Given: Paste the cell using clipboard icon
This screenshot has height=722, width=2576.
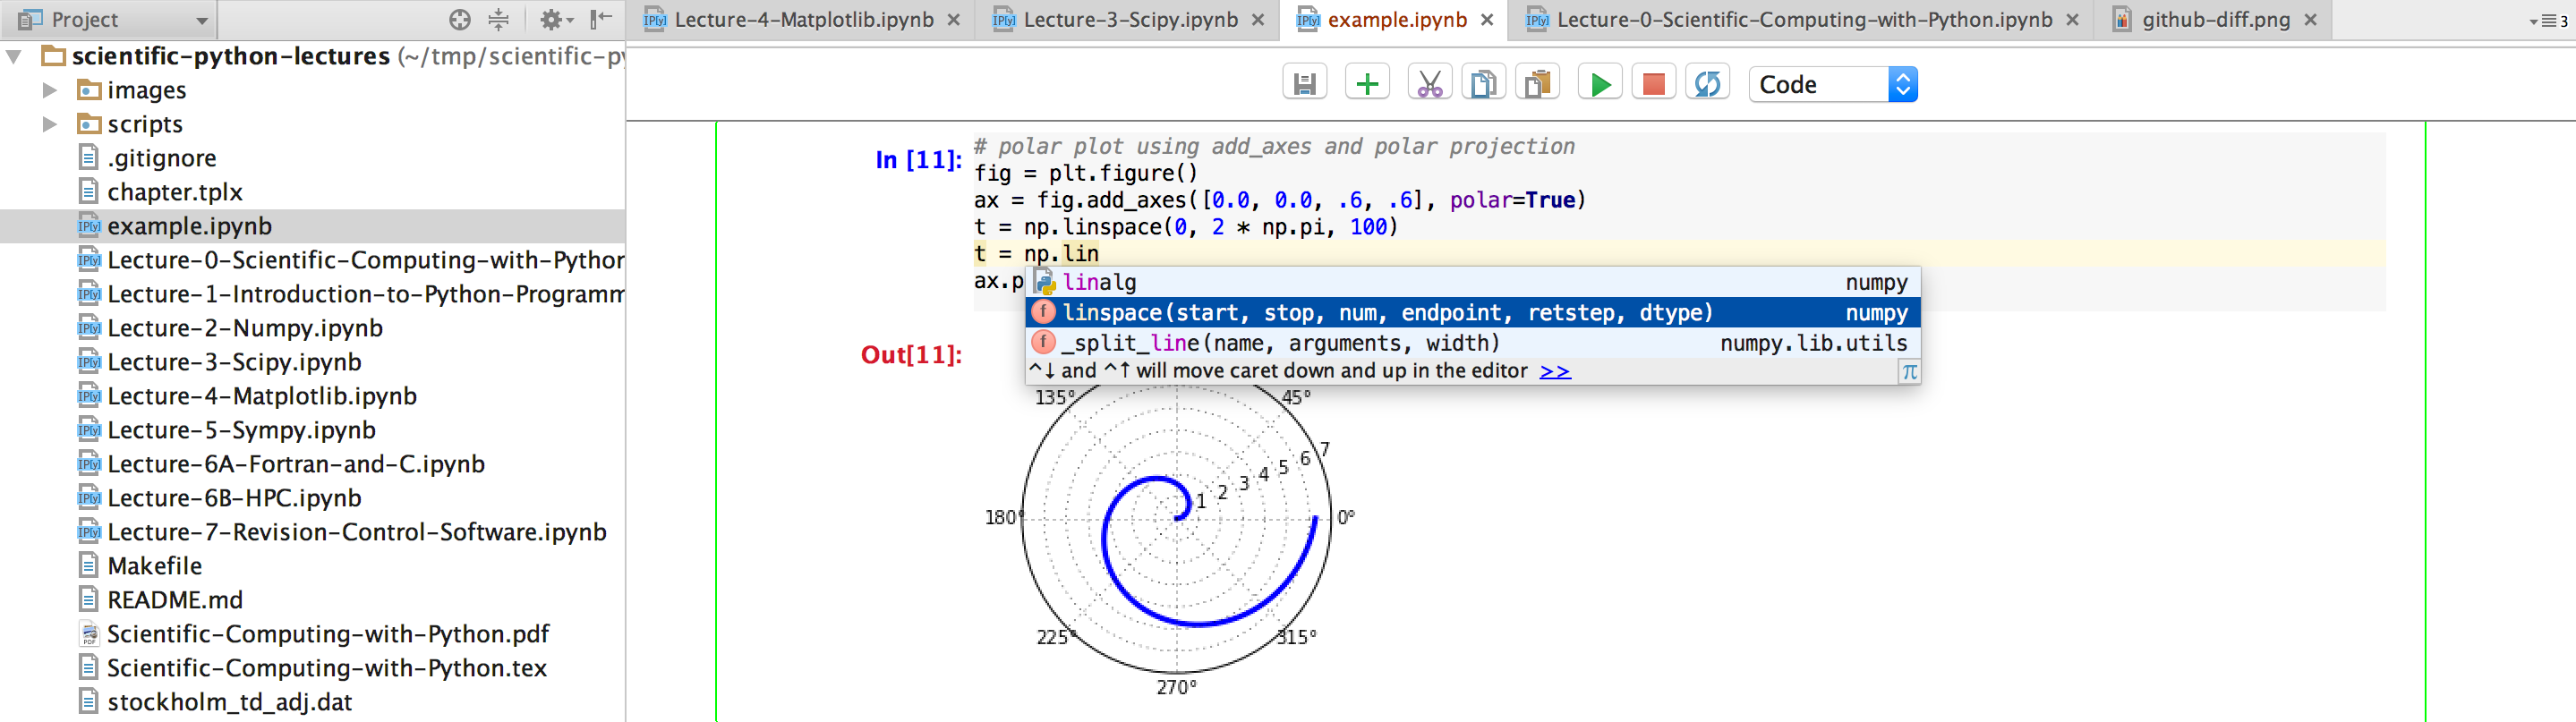Looking at the screenshot, I should coord(1538,84).
